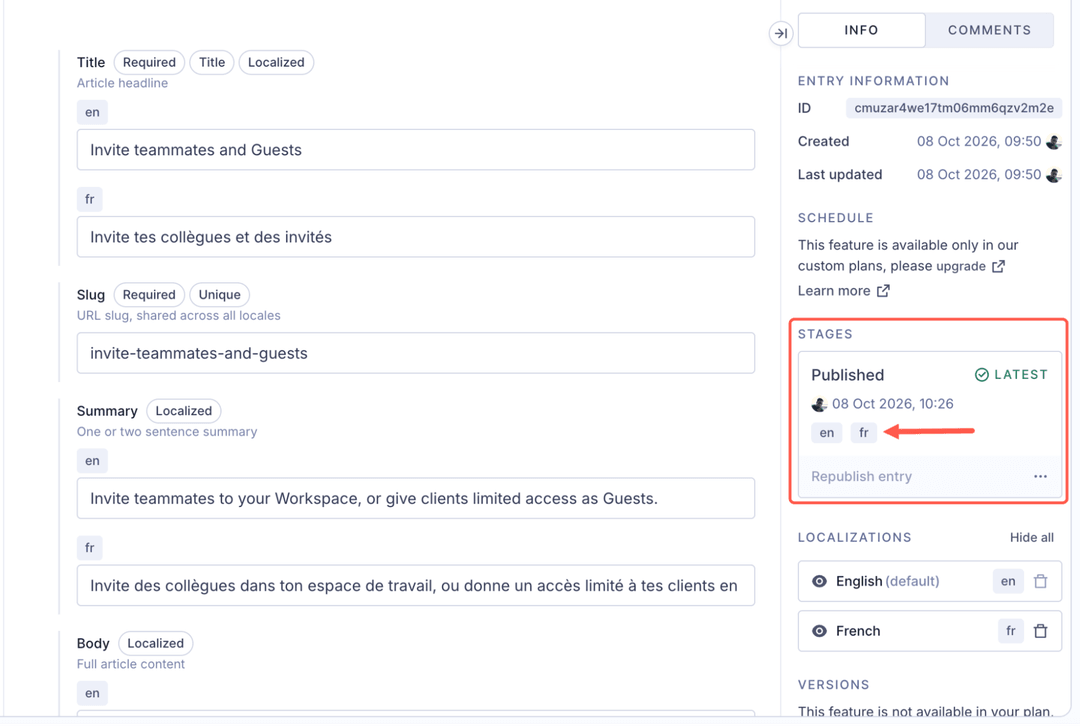Viewport: 1080px width, 726px height.
Task: Click the en label under Summary
Action: (92, 461)
